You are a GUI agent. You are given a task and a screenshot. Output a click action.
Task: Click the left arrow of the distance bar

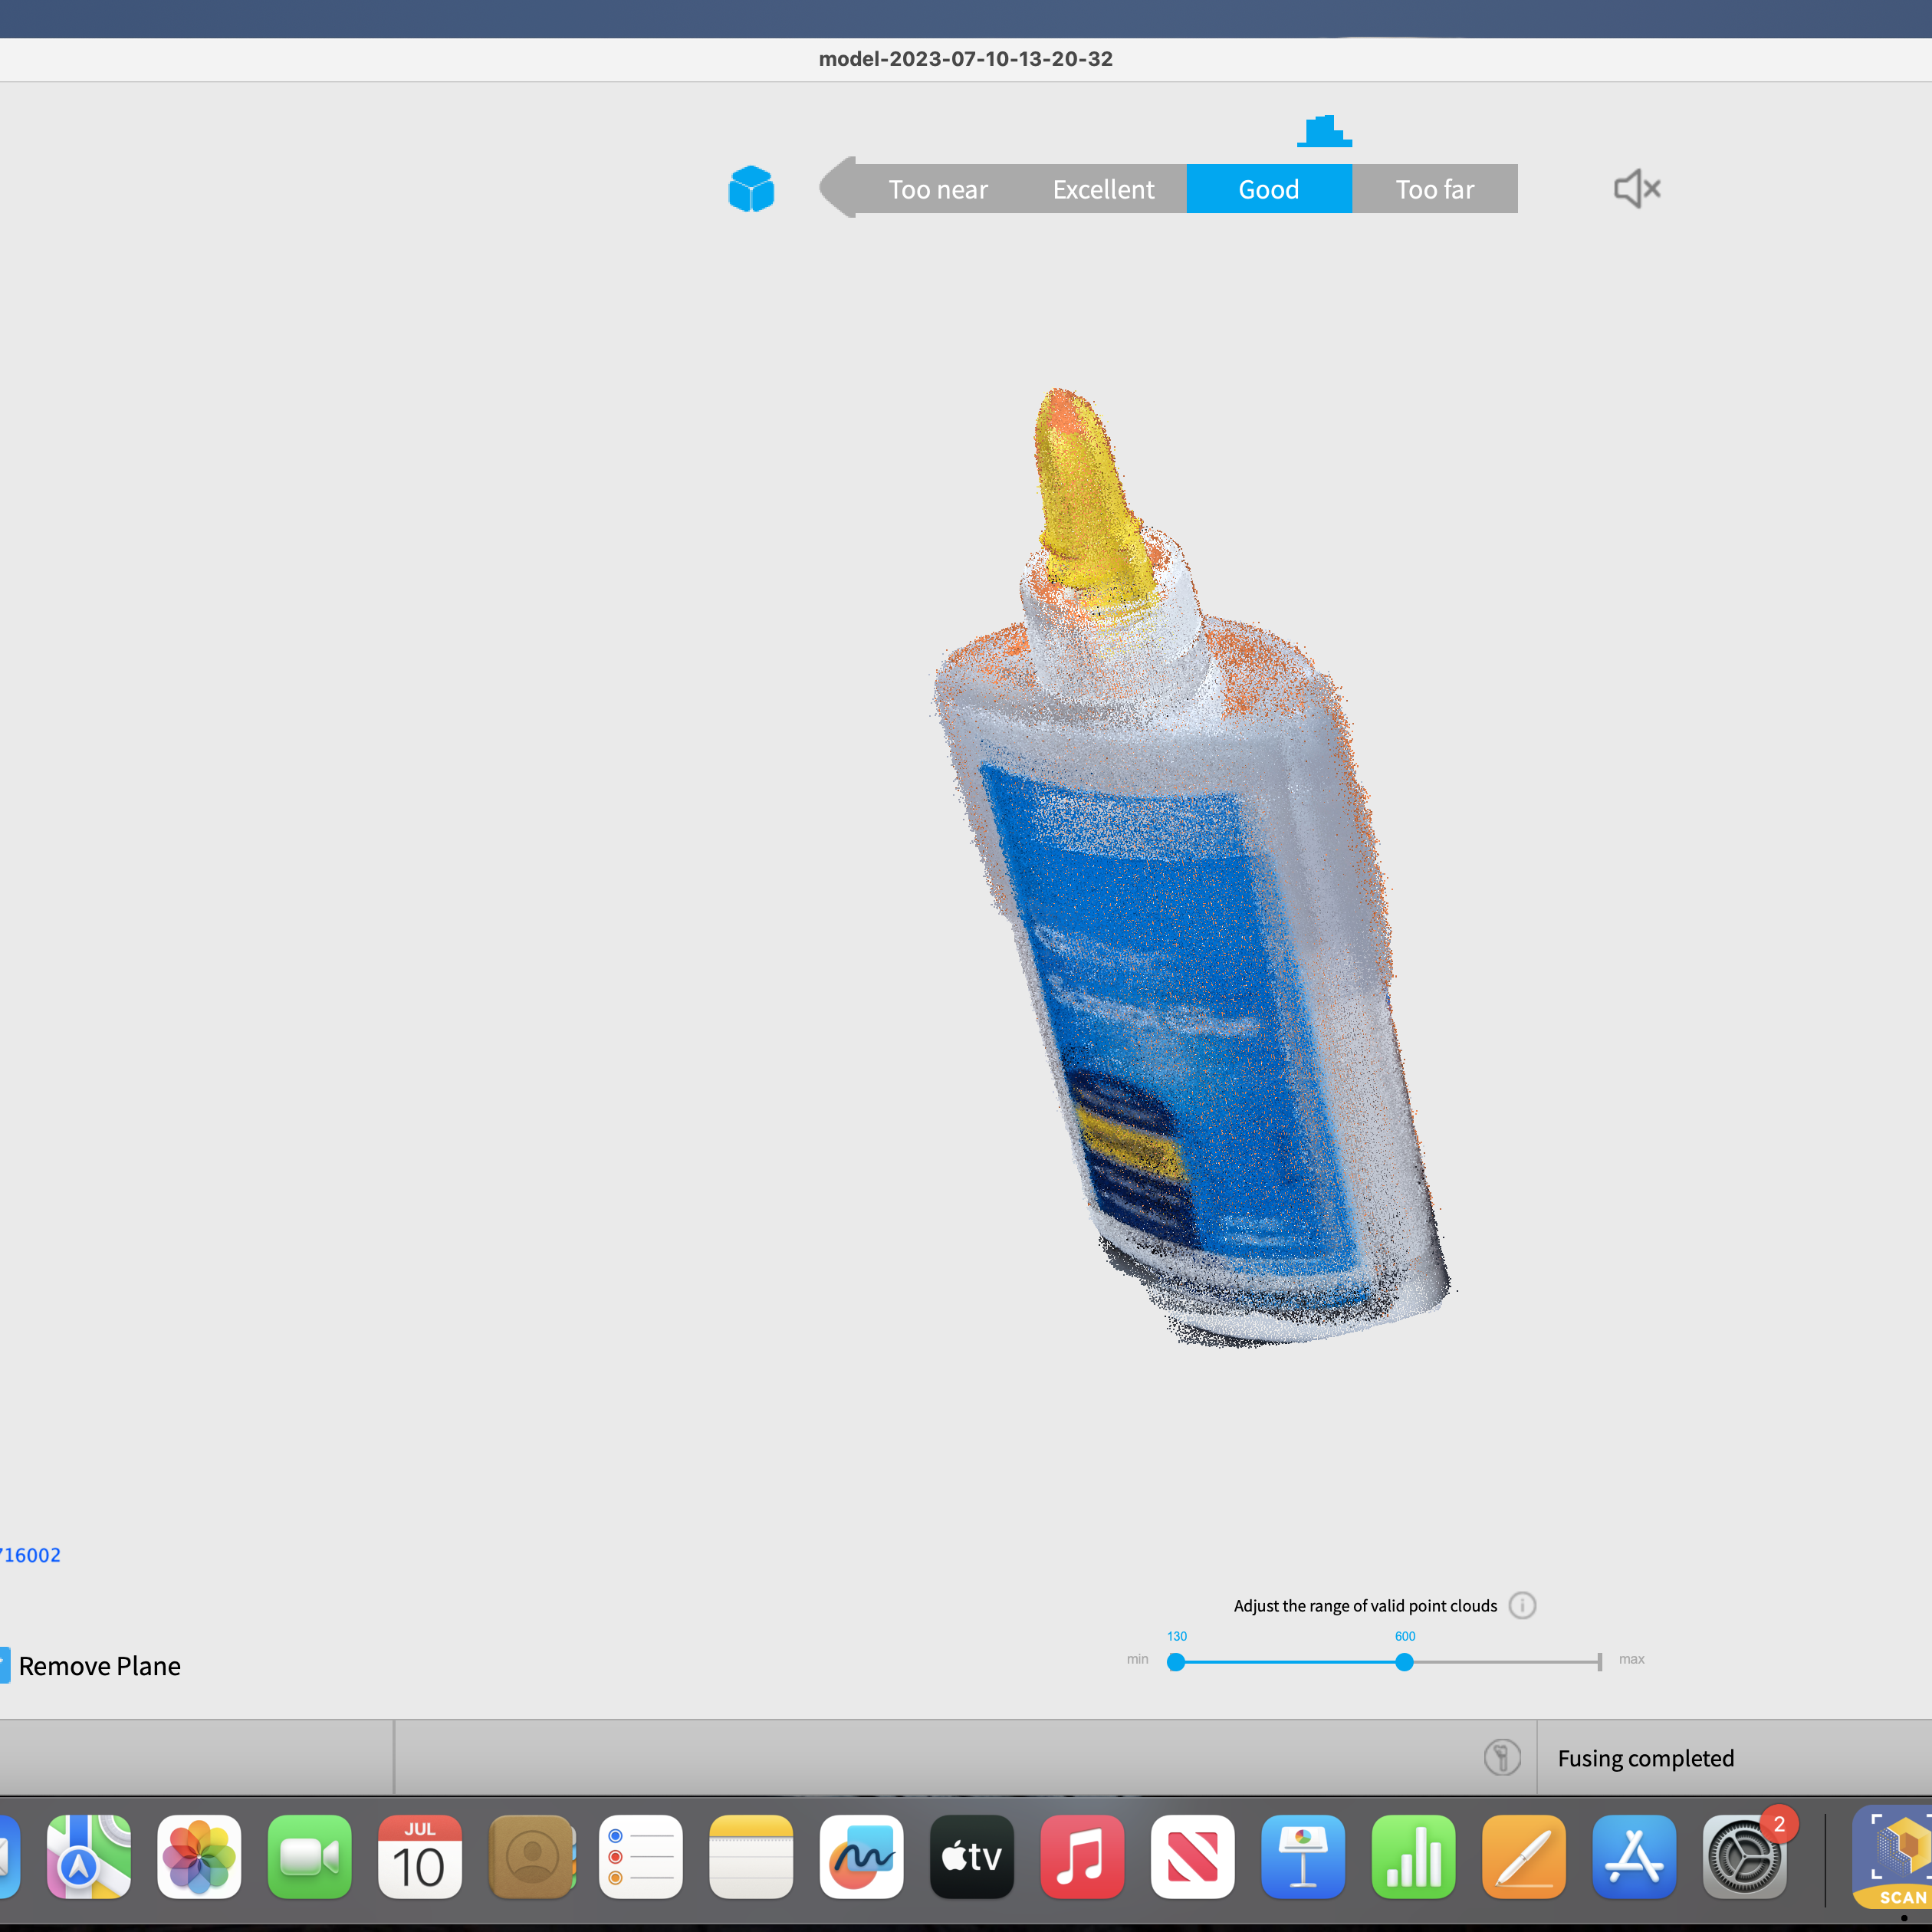point(838,188)
